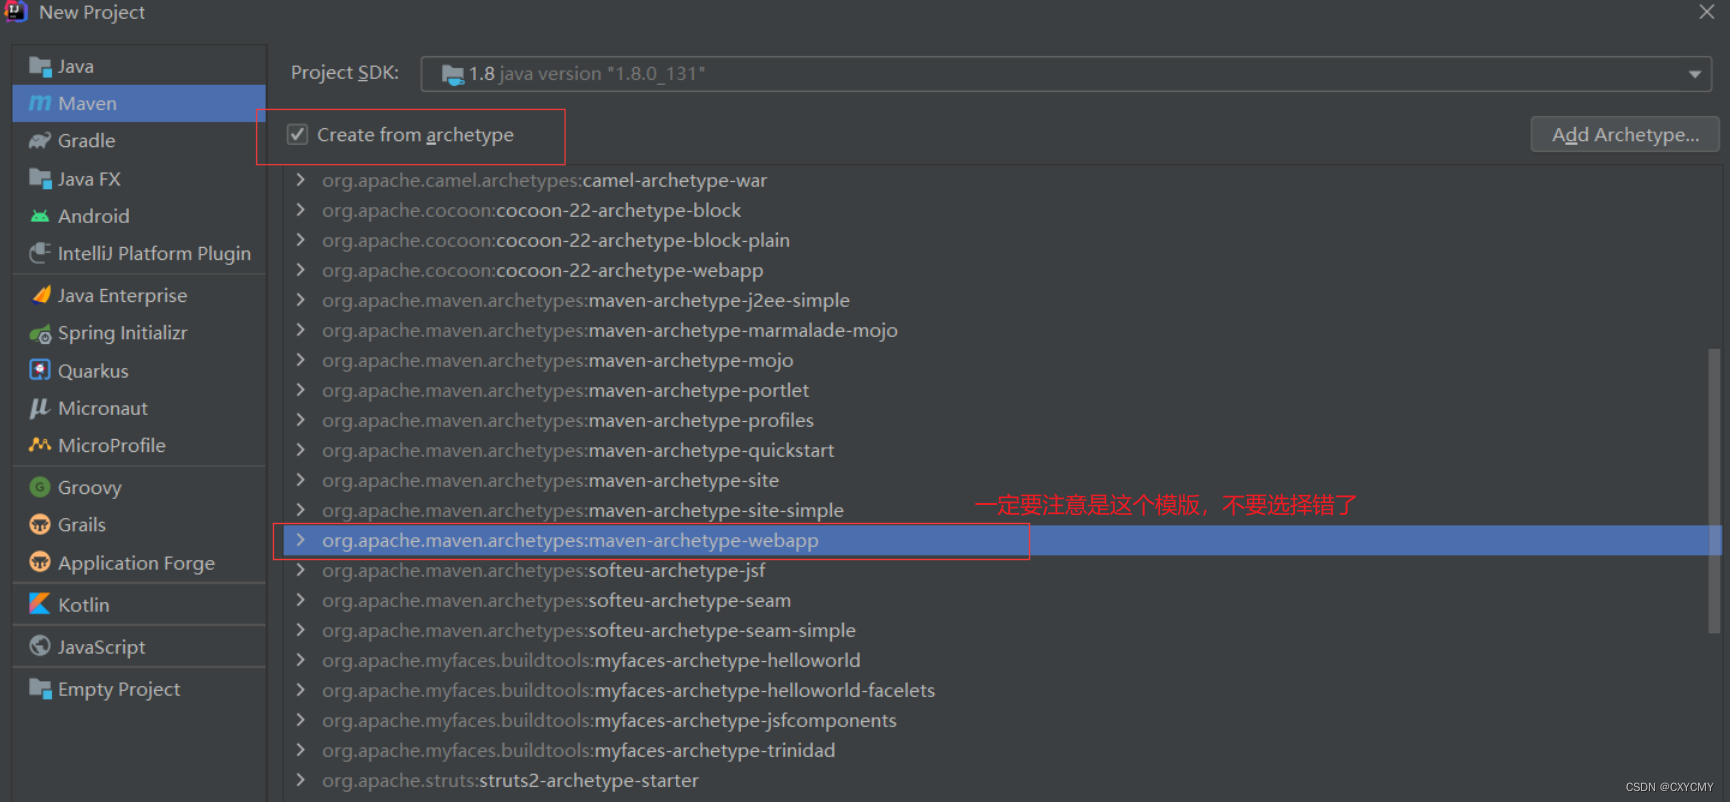This screenshot has height=802, width=1730.
Task: Click the Groovy green circle icon
Action: [40, 487]
